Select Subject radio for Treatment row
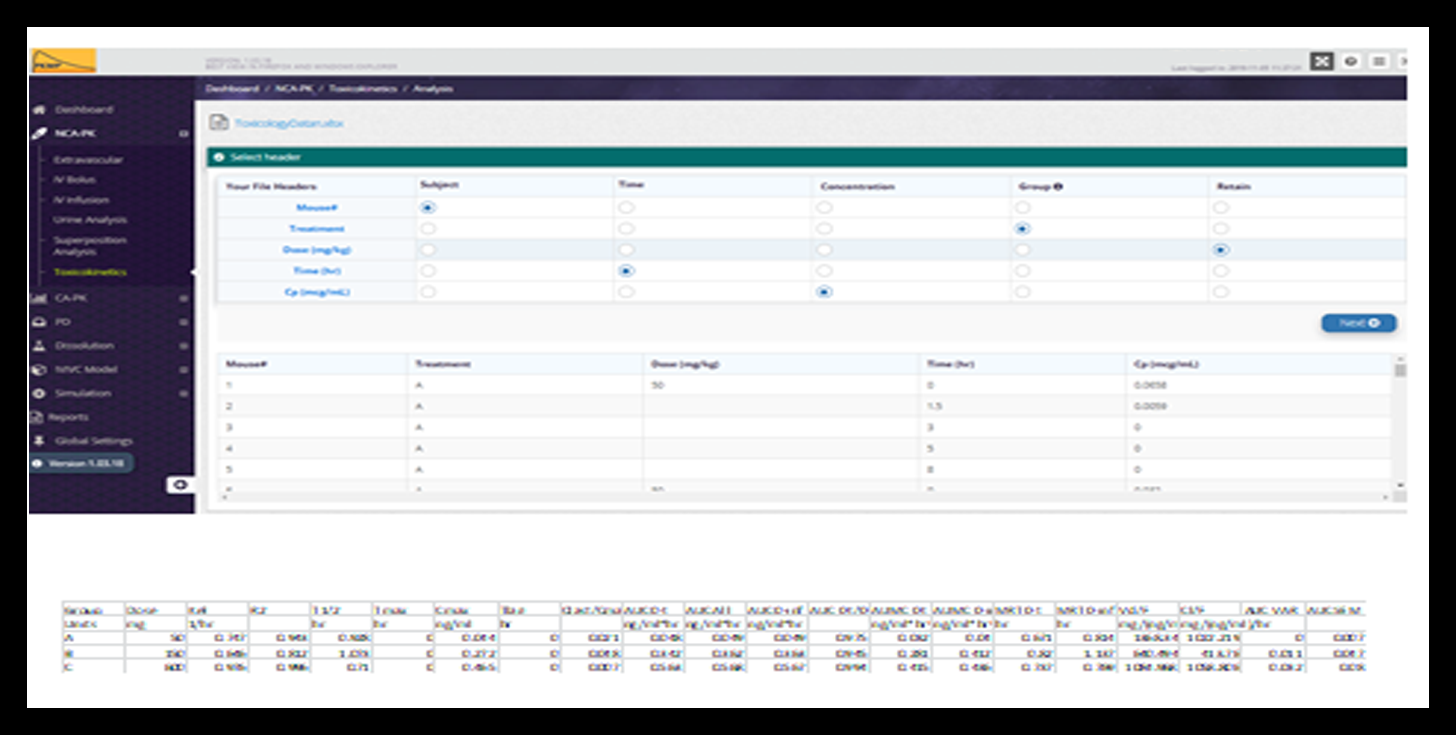This screenshot has height=735, width=1456. click(429, 229)
